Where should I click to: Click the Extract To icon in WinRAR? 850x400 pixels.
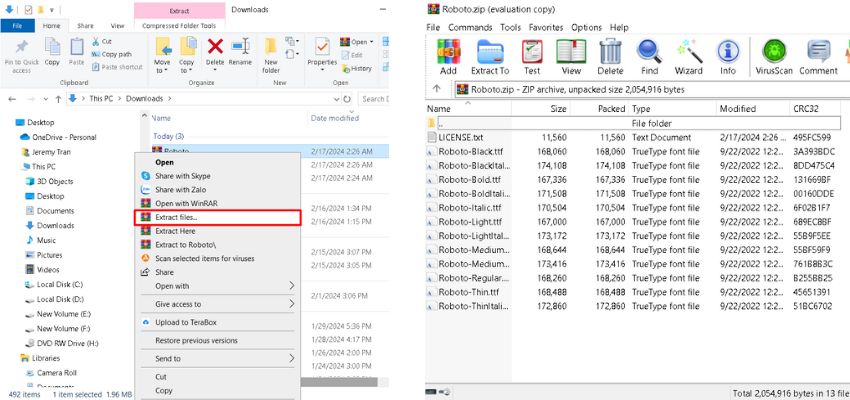[490, 52]
